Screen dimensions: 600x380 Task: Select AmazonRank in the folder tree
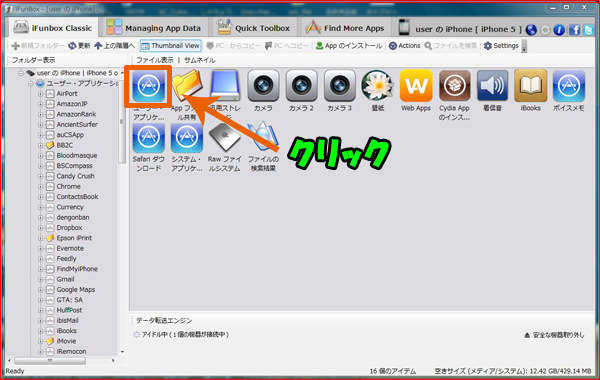coord(76,114)
